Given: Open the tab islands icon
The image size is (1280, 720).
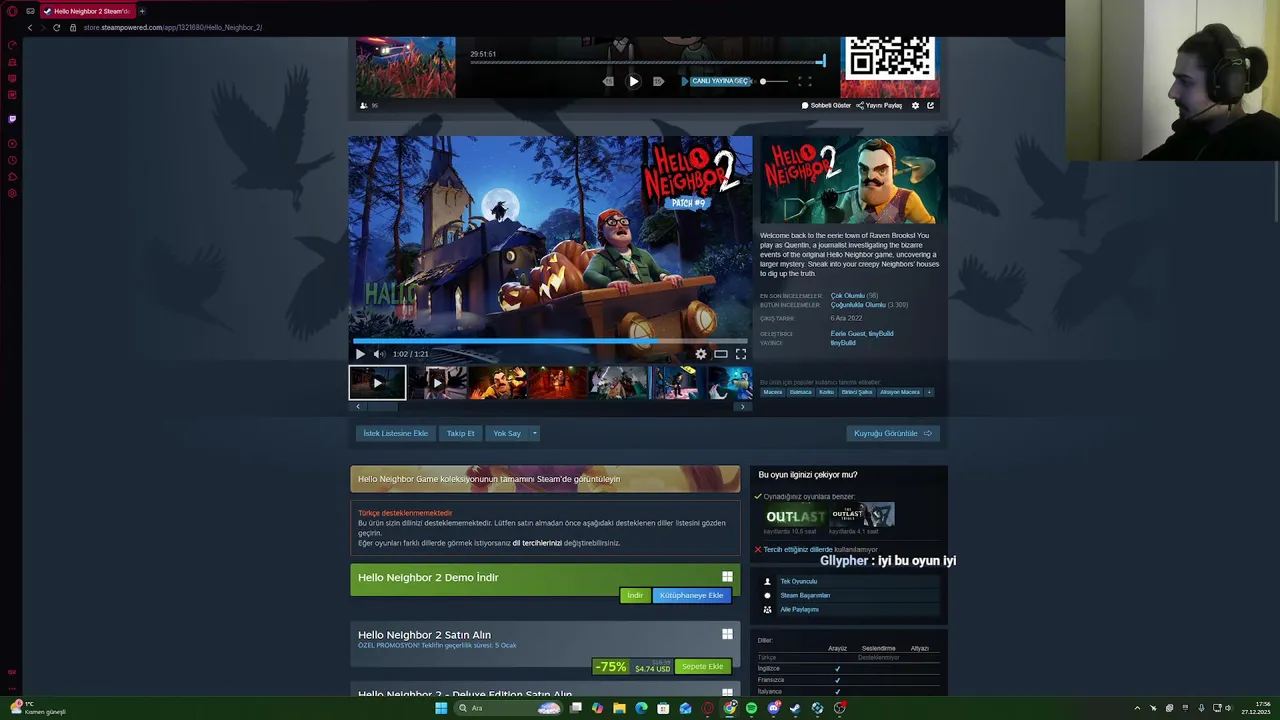Looking at the screenshot, I should pos(30,11).
